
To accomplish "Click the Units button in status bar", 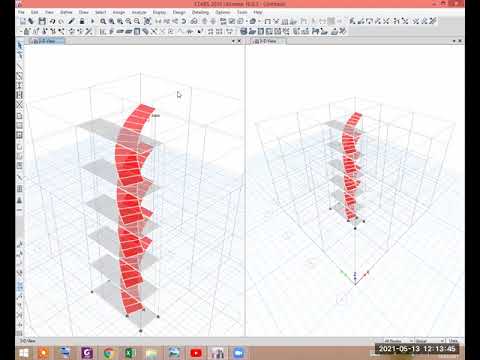I will click(x=453, y=341).
